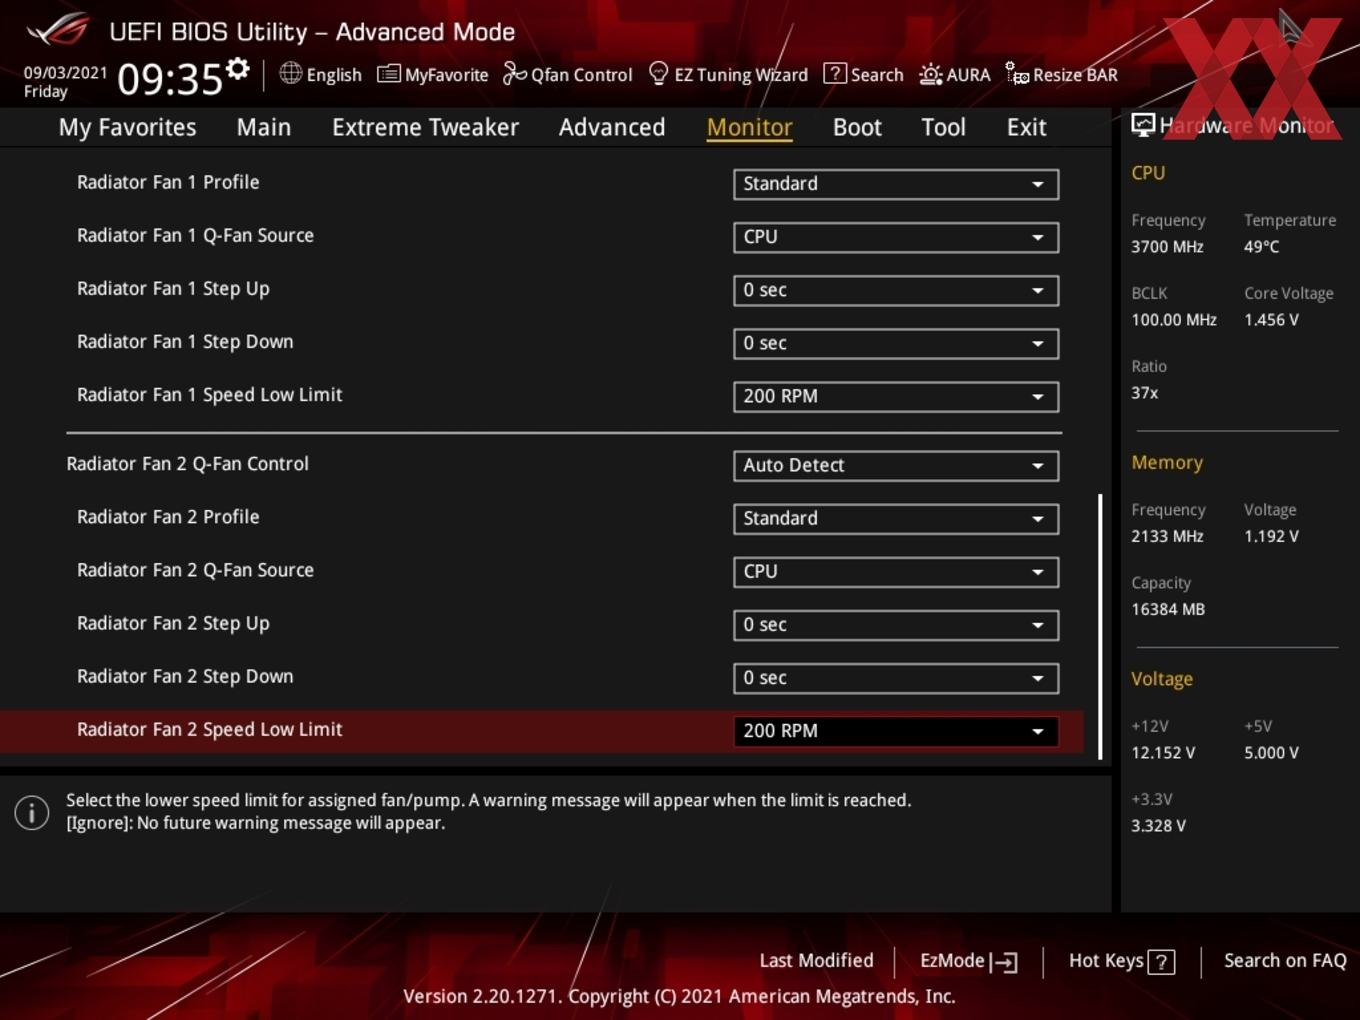The image size is (1360, 1020).
Task: Click the info icon beside help text
Action: pyautogui.click(x=32, y=812)
